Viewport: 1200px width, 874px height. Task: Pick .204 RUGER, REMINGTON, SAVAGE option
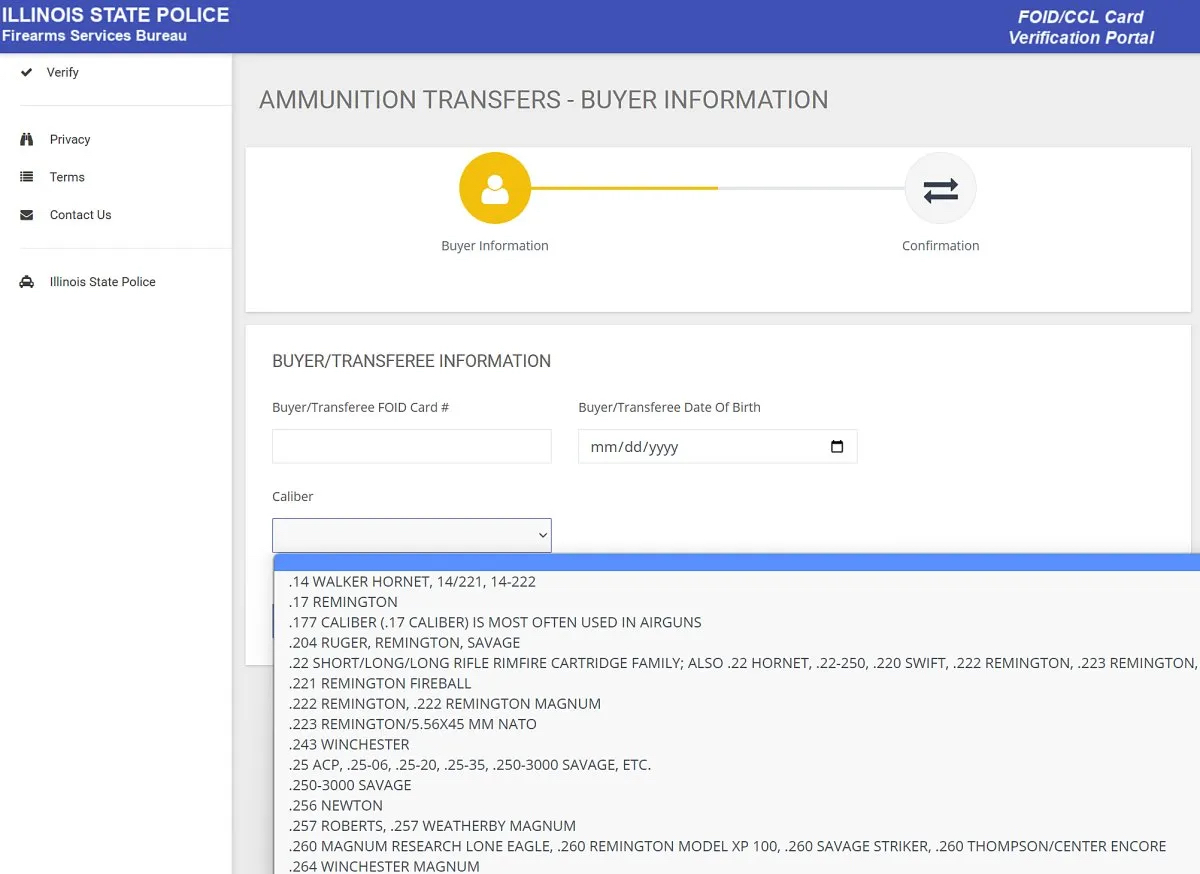click(x=404, y=643)
